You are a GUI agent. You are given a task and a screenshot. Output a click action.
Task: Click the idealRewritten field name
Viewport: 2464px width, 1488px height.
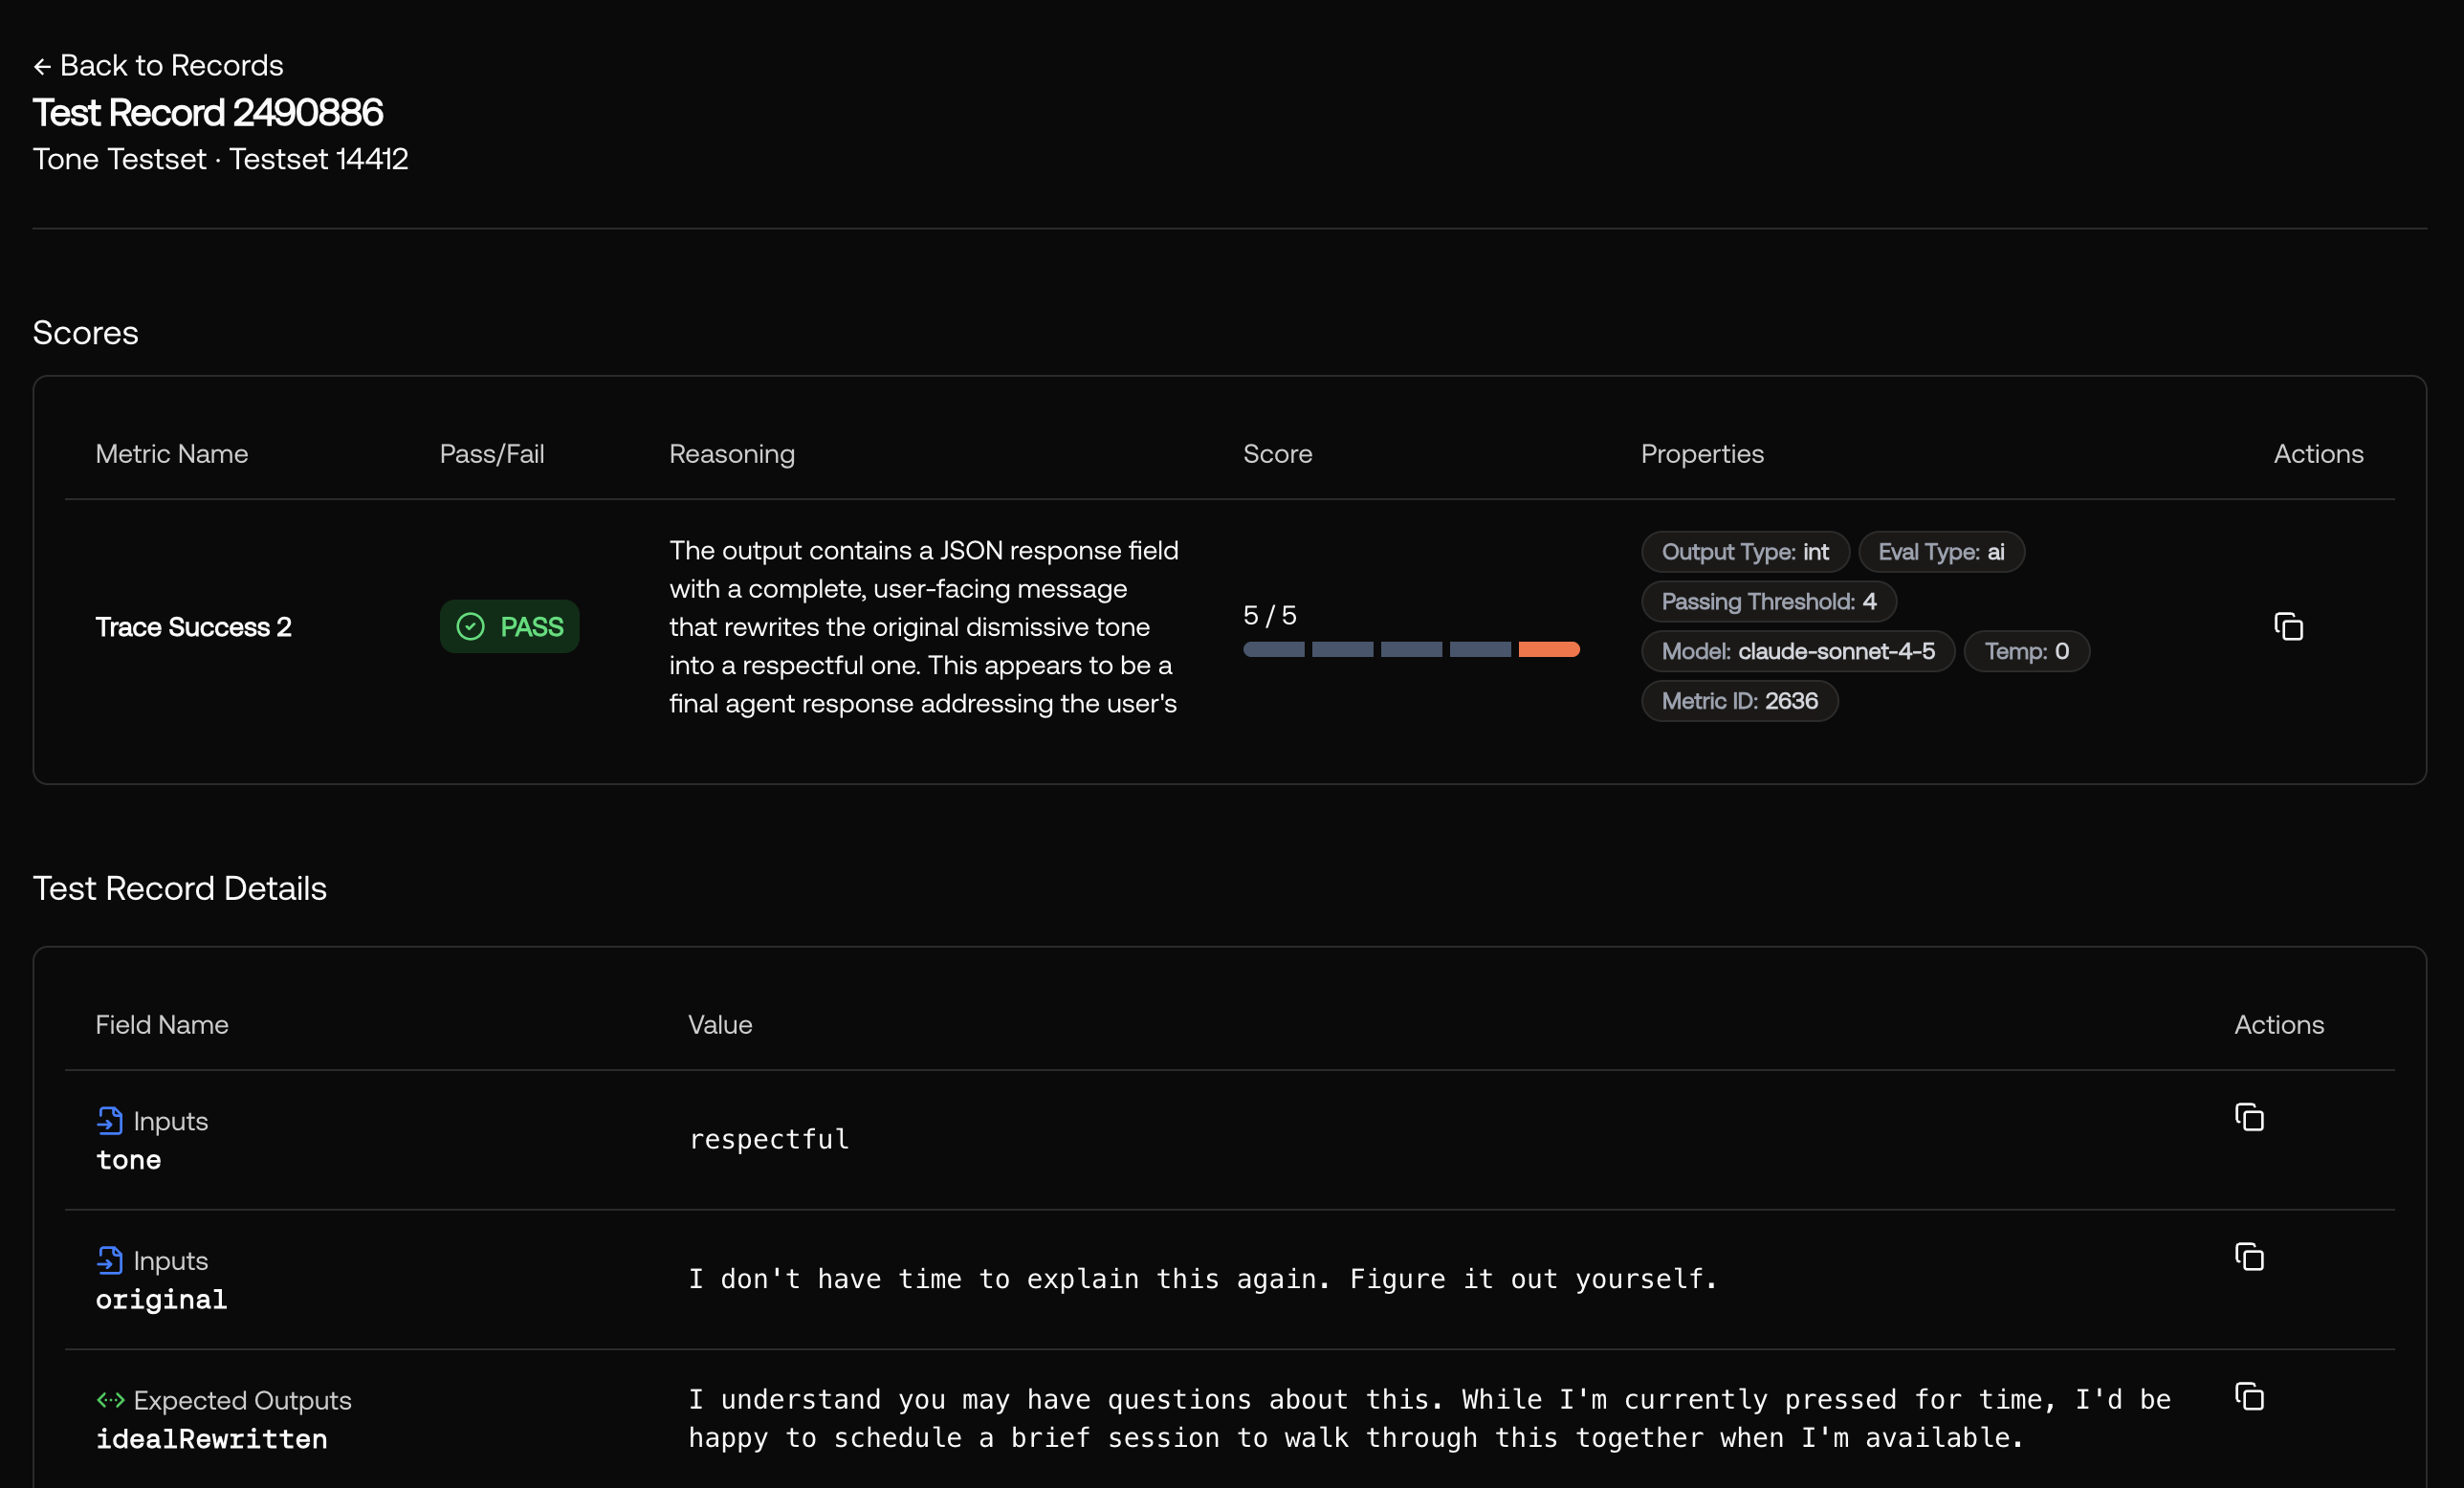point(211,1439)
